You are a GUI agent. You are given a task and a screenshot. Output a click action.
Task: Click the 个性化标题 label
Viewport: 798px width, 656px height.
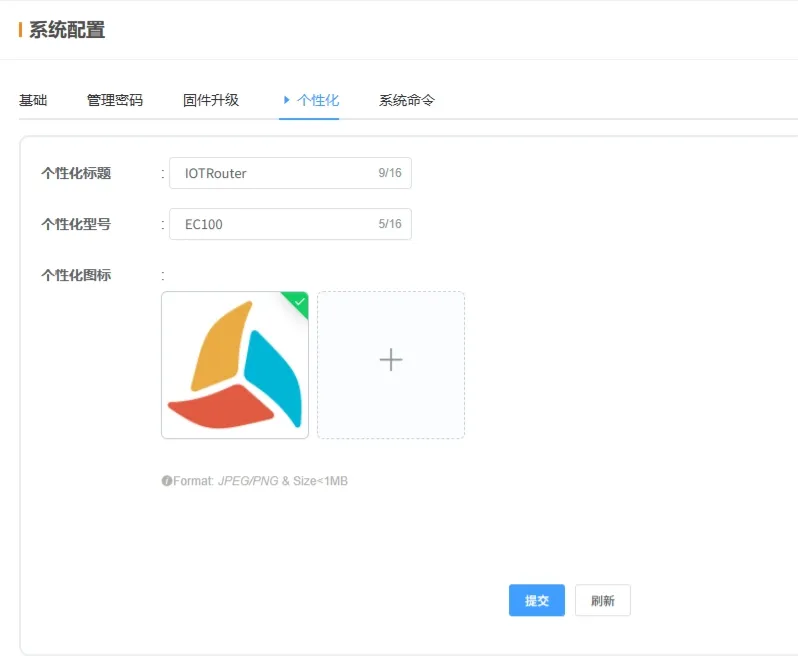coord(76,173)
